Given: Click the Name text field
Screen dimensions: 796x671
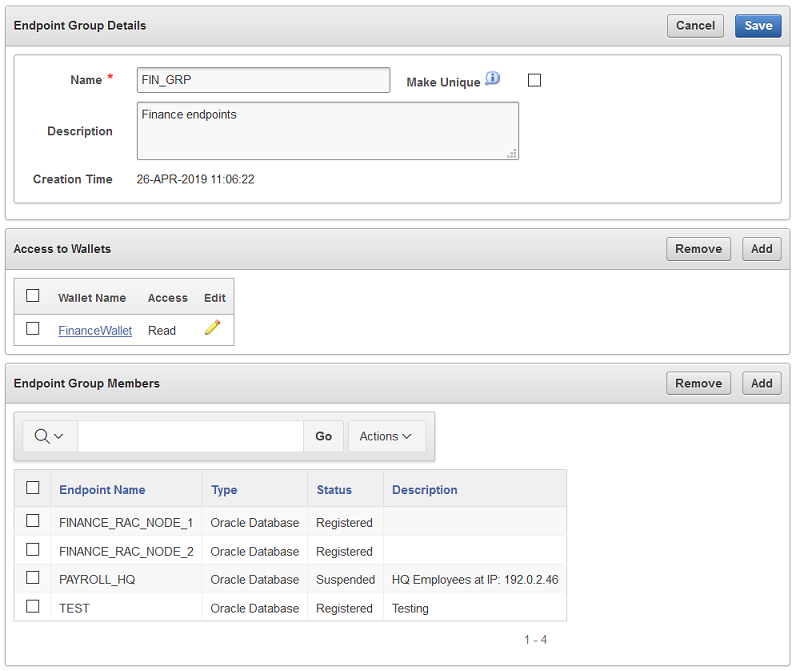Looking at the screenshot, I should [x=263, y=80].
